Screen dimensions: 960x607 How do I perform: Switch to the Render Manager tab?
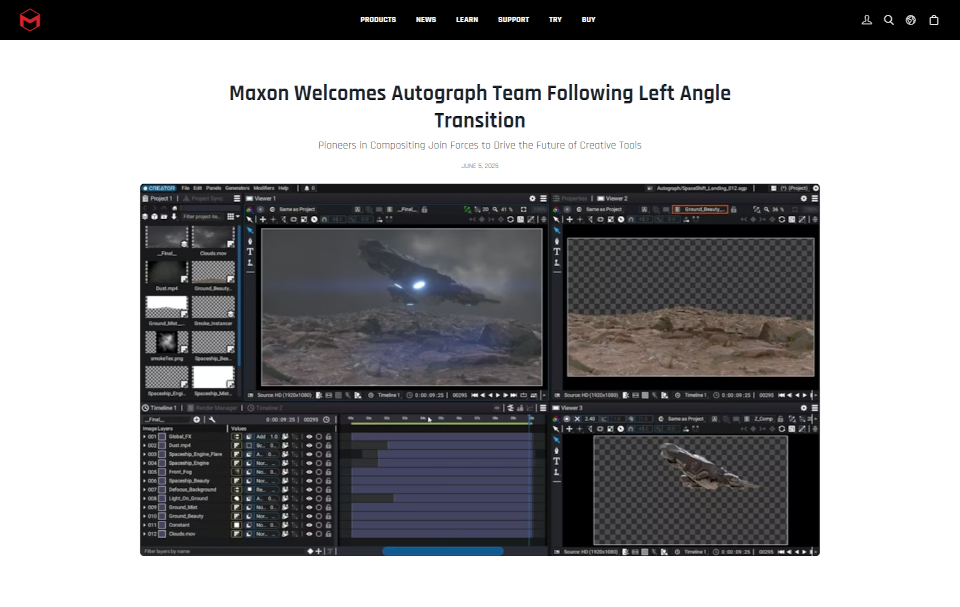212,408
